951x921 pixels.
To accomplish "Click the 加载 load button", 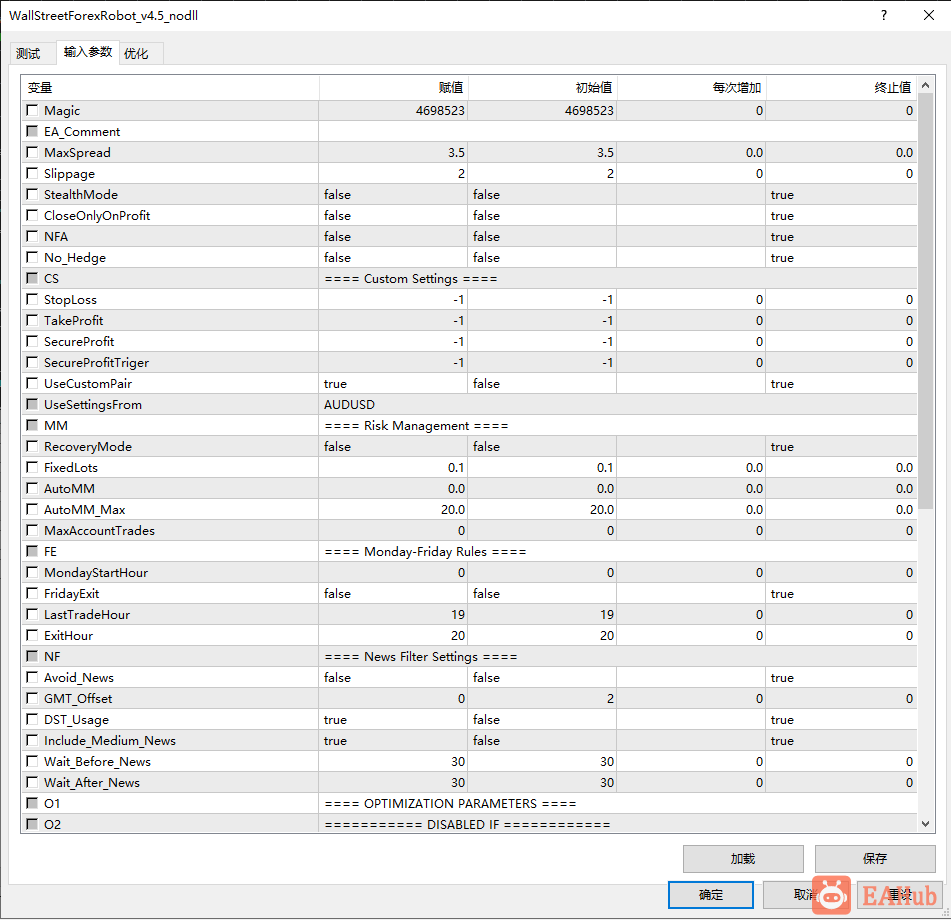I will [743, 859].
